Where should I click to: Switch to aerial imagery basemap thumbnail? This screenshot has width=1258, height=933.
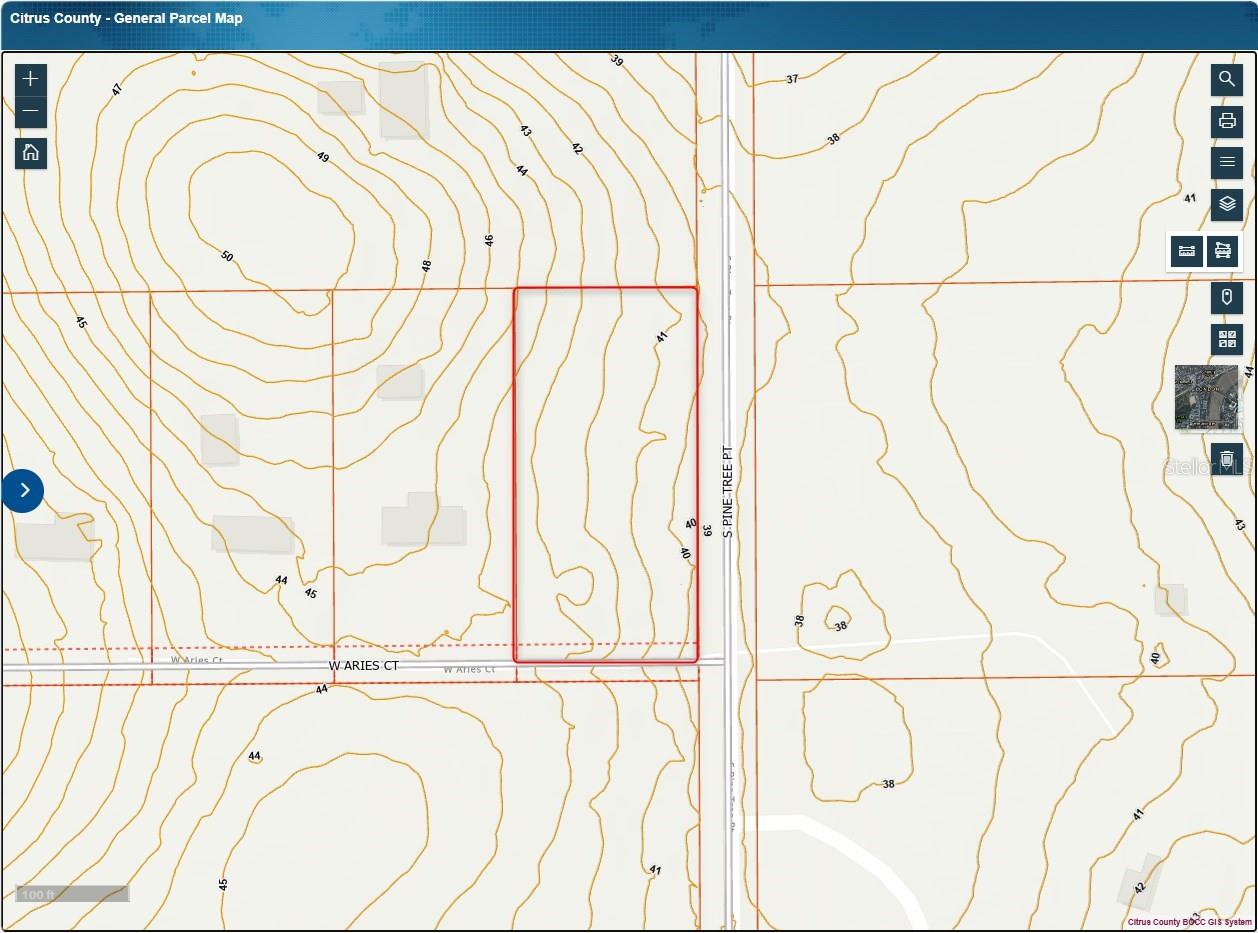[x=1206, y=397]
